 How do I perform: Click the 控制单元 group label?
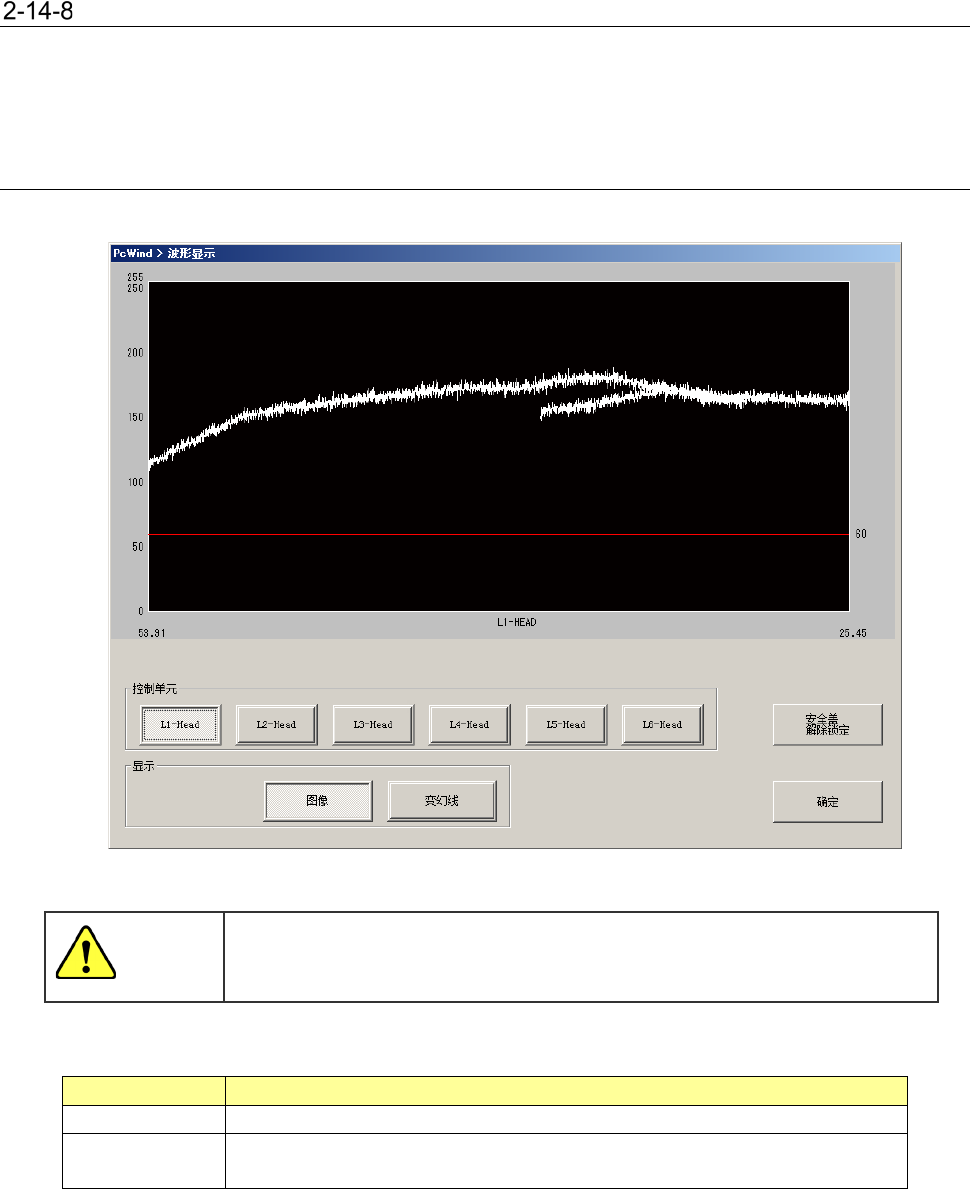click(155, 689)
